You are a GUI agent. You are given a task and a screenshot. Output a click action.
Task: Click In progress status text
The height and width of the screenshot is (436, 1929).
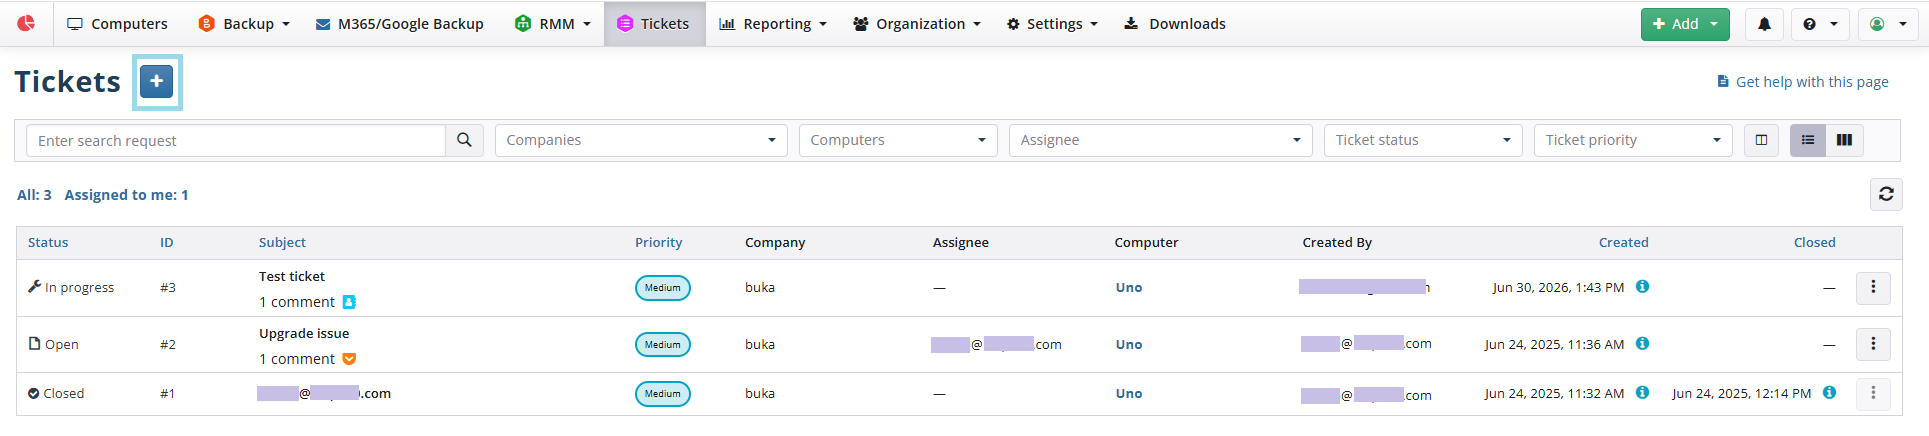point(80,287)
